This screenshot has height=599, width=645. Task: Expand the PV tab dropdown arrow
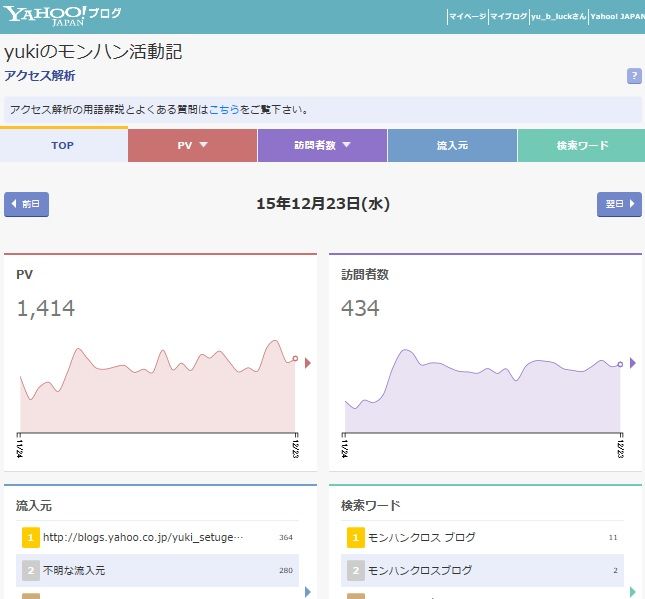[204, 145]
